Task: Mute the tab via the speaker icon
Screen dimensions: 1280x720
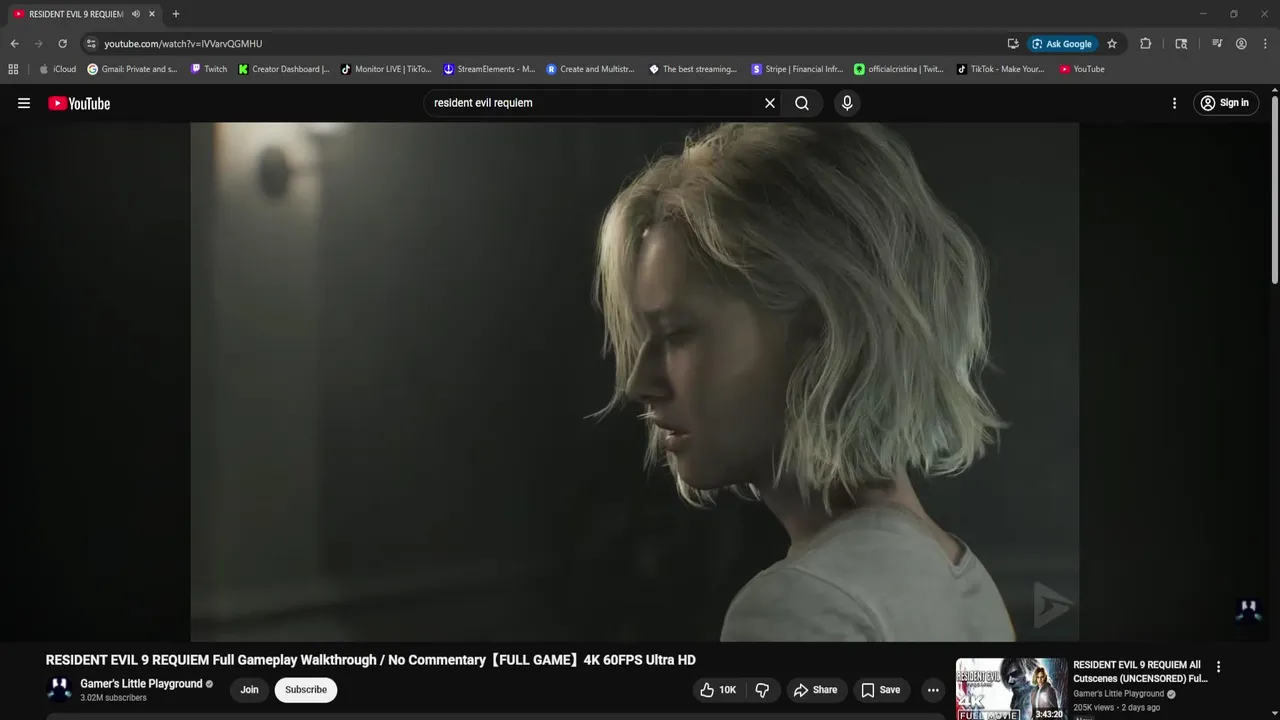Action: click(136, 14)
